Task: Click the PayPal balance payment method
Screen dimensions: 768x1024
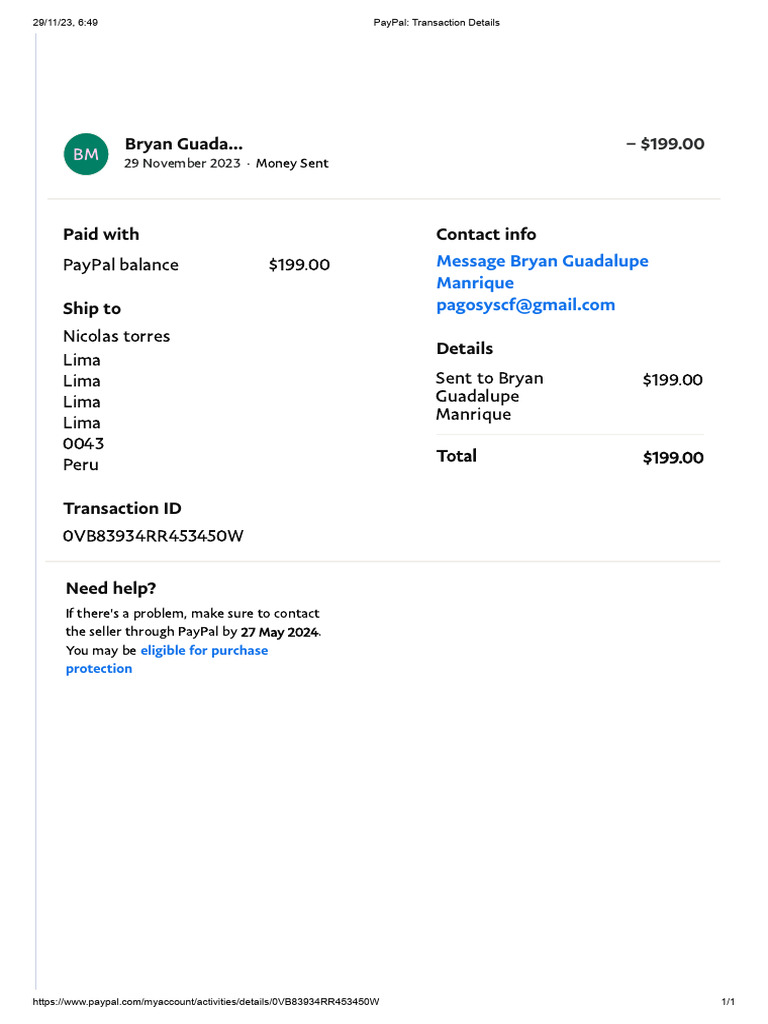Action: tap(121, 265)
